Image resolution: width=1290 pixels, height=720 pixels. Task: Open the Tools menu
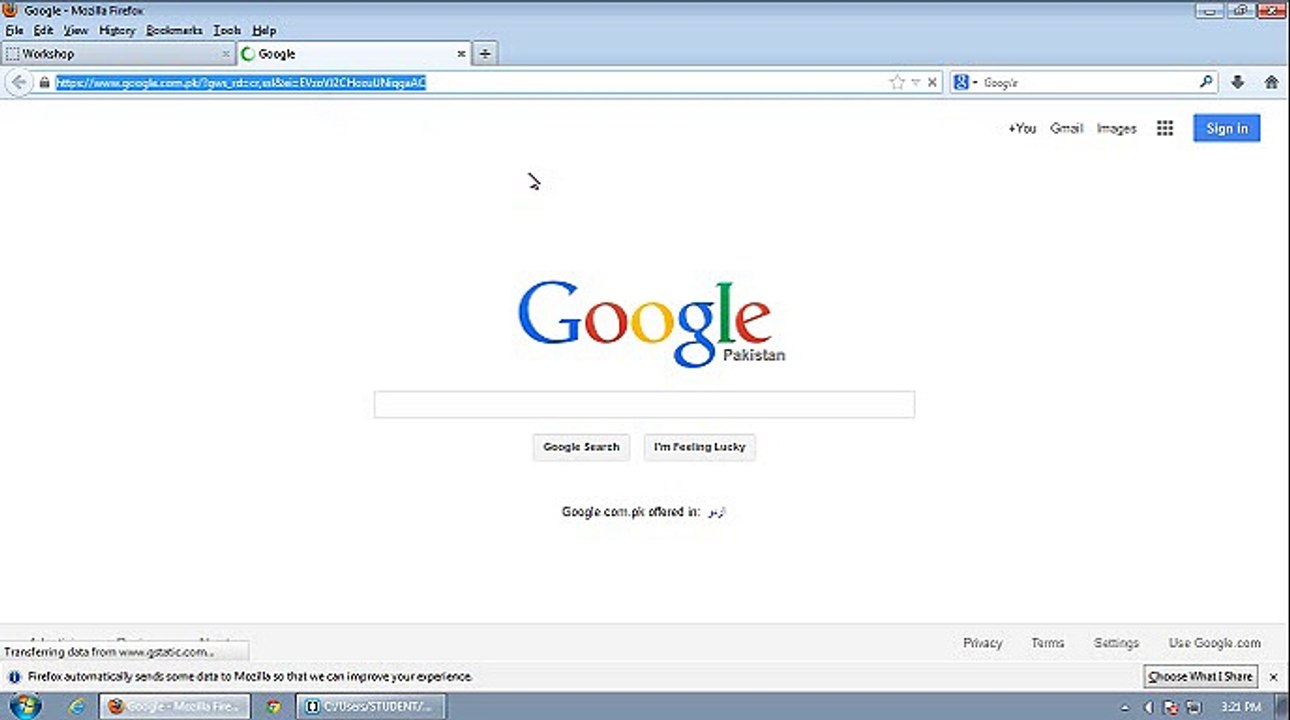click(227, 31)
